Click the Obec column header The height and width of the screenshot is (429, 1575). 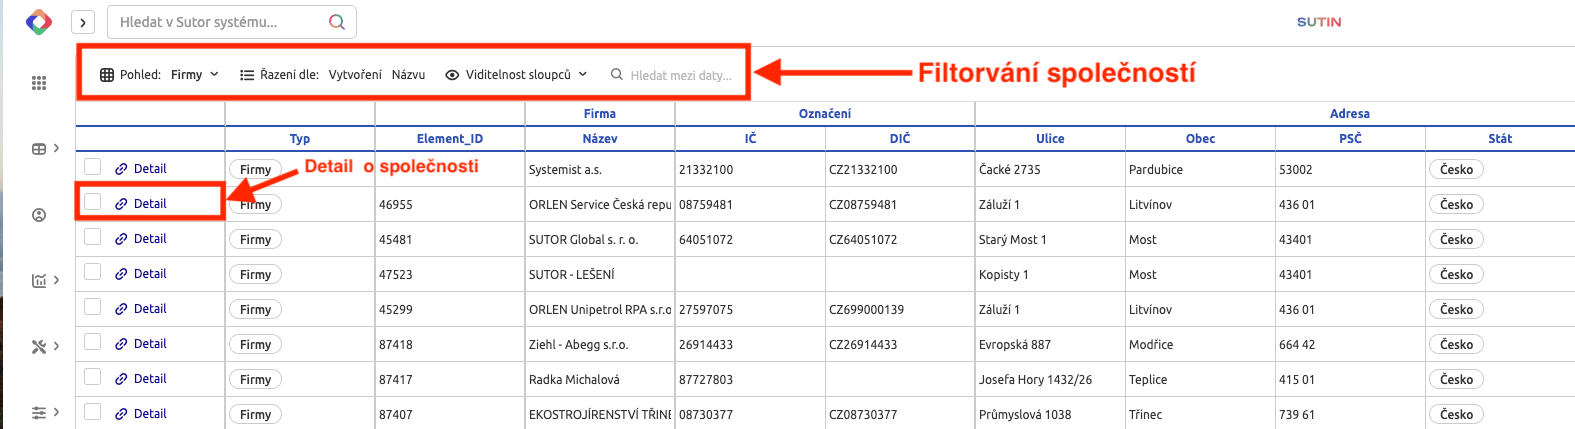(1200, 139)
